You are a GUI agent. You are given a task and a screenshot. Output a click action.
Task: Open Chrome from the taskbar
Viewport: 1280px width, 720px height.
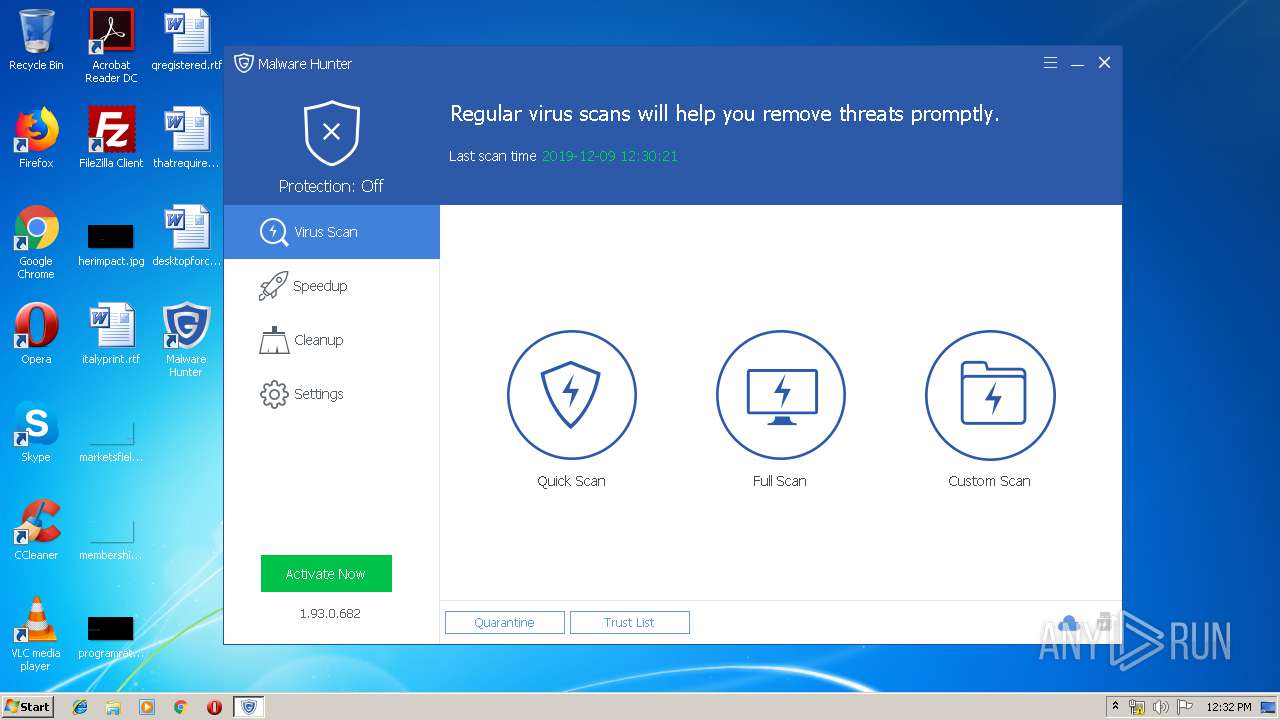pyautogui.click(x=180, y=707)
